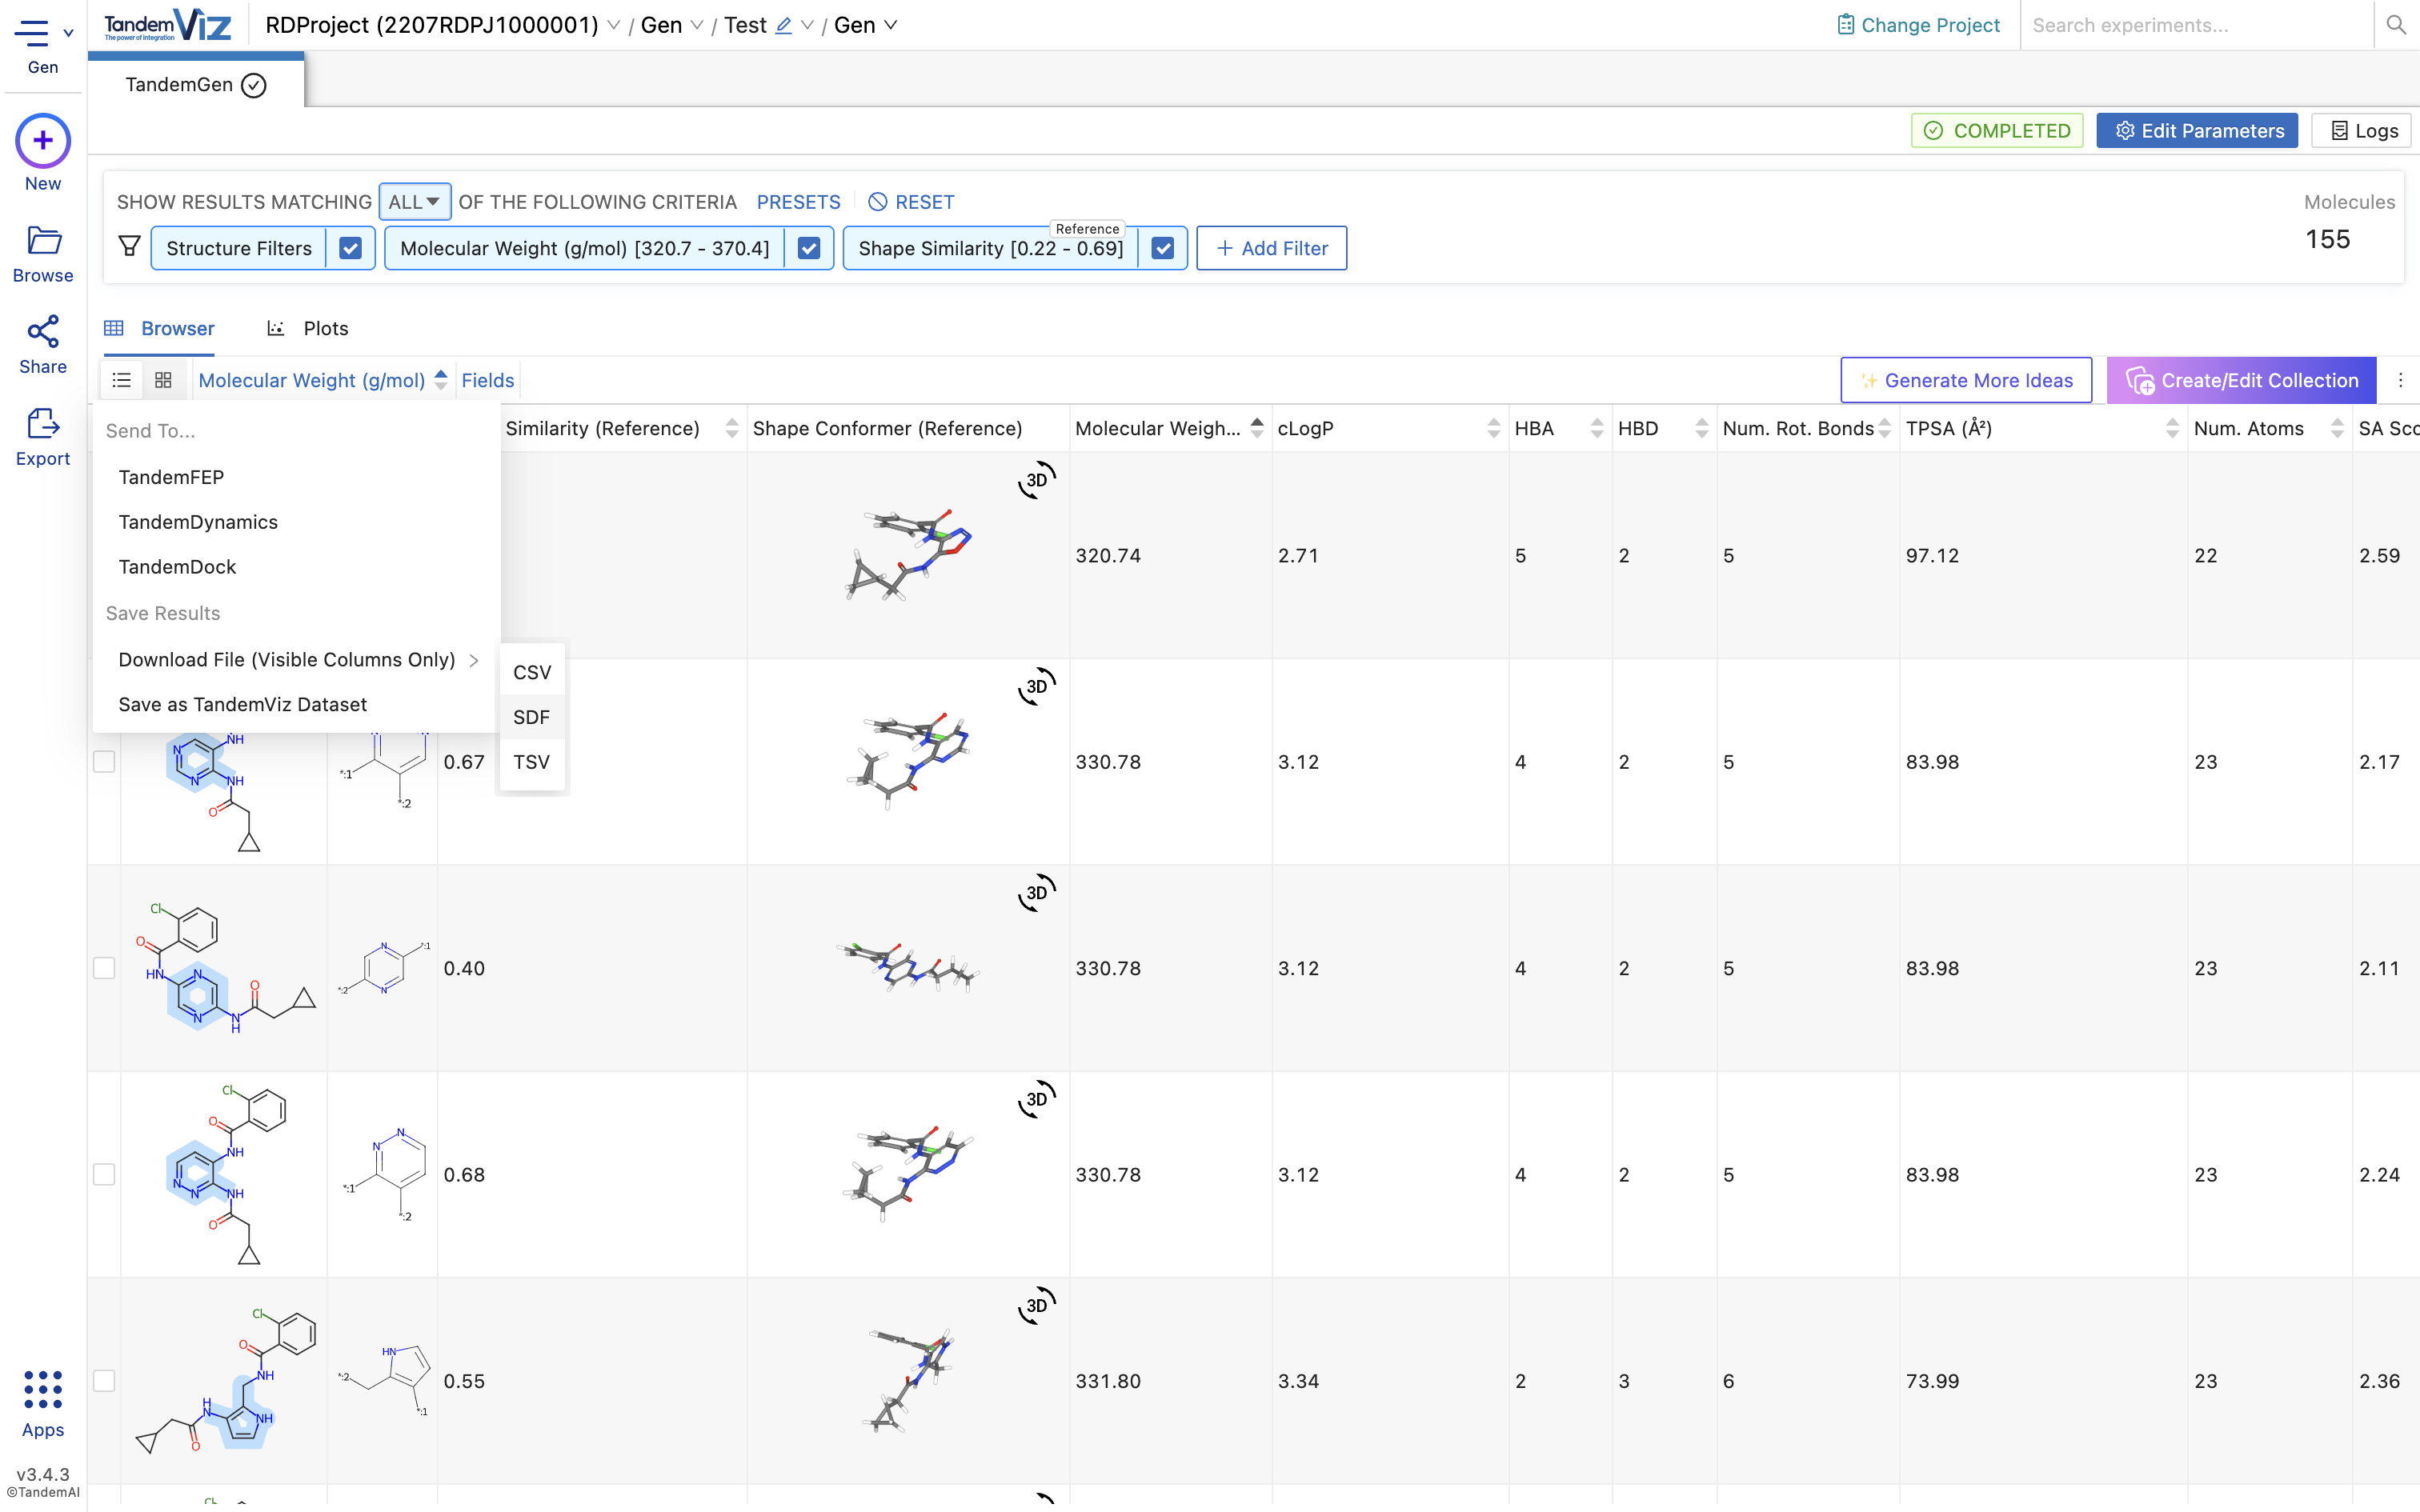Click Edit Parameters button
The width and height of the screenshot is (2420, 1512).
(2196, 131)
